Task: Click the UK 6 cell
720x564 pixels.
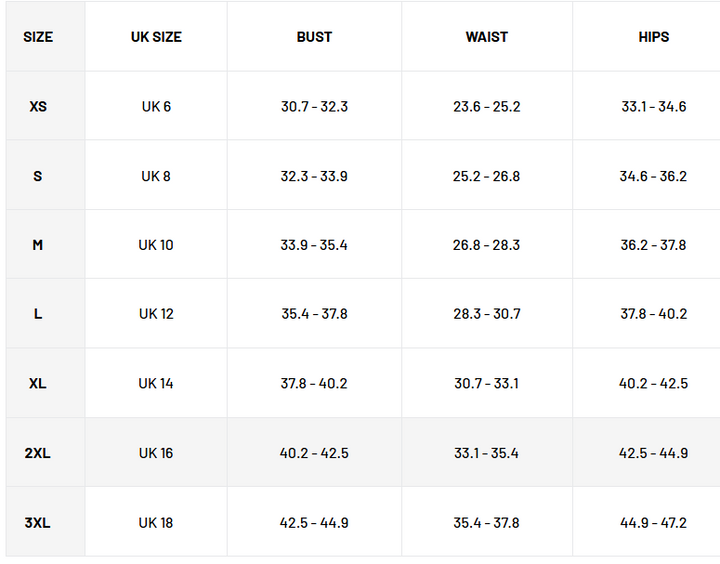Action: tap(156, 107)
